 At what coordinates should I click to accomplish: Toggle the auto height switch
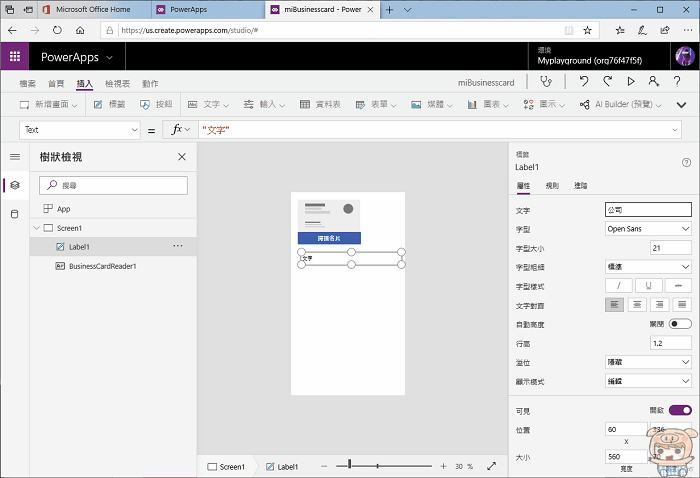[680, 324]
